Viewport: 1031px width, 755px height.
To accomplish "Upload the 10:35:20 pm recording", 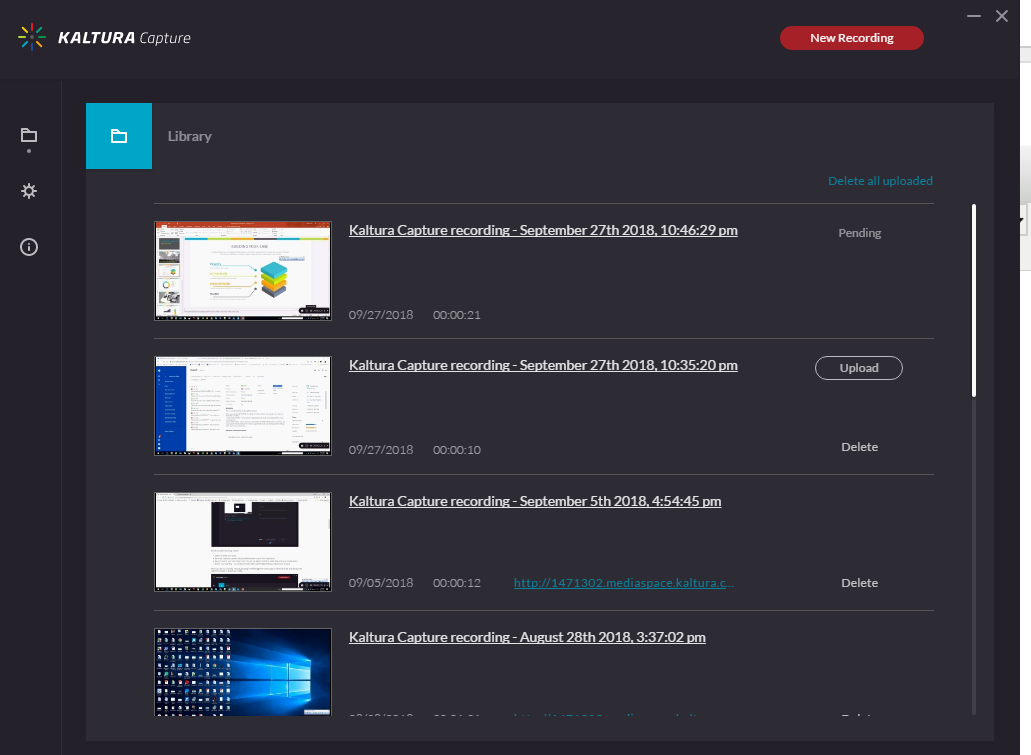I will (859, 368).
